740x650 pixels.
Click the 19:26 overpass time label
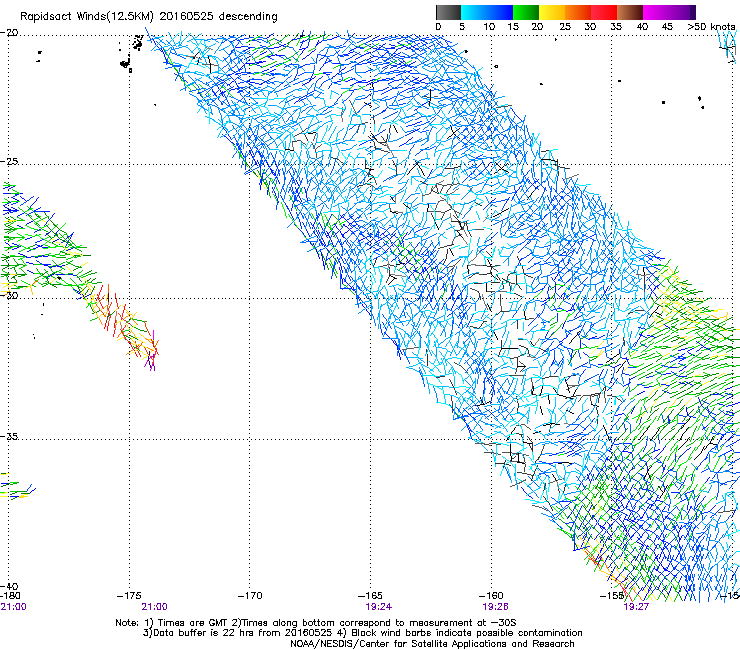[x=495, y=607]
